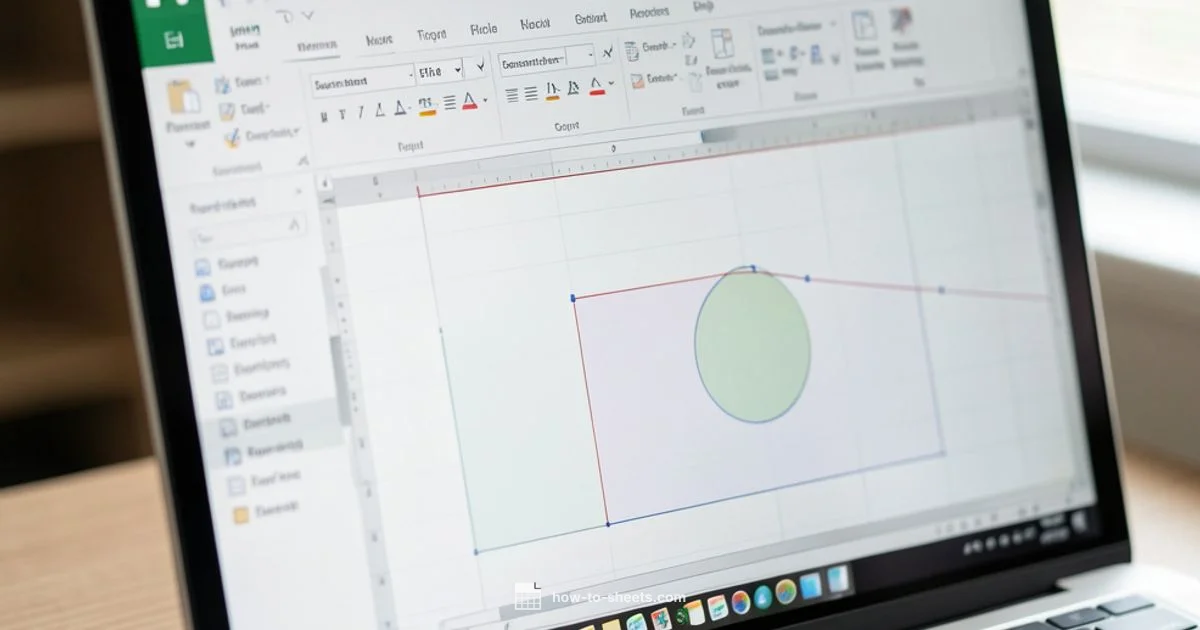Click the green Excel app icon

(174, 40)
